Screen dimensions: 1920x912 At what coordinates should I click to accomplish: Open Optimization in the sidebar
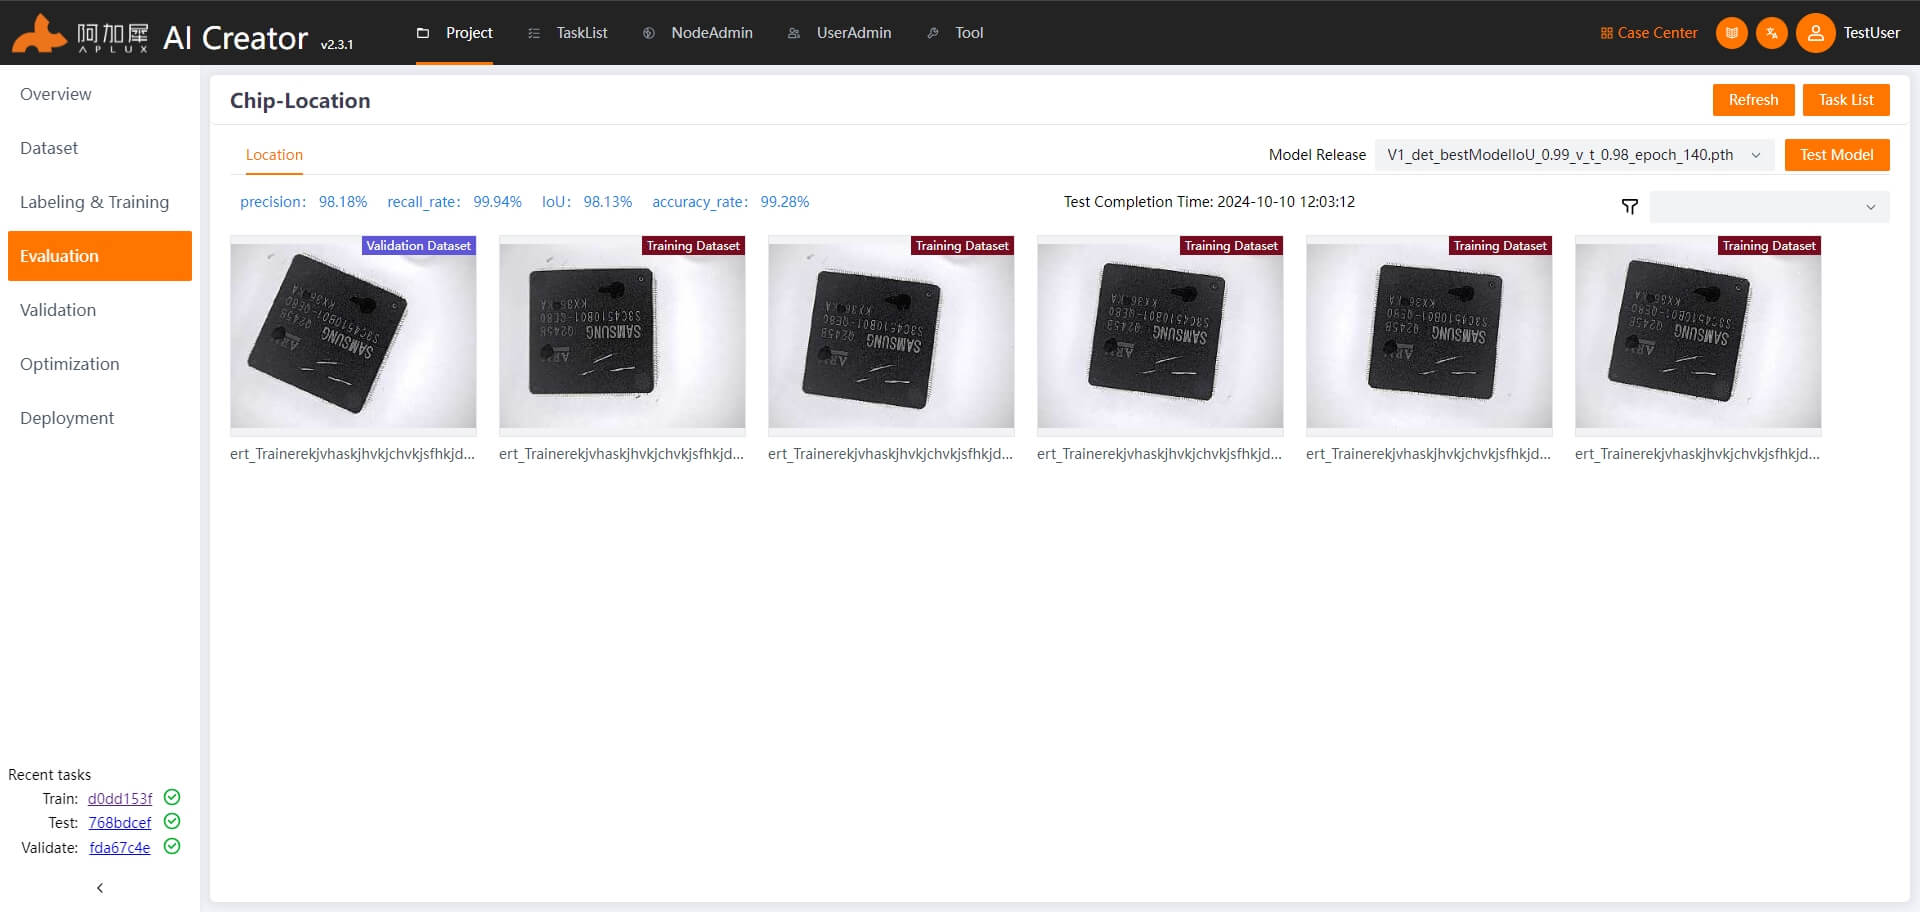(100, 364)
